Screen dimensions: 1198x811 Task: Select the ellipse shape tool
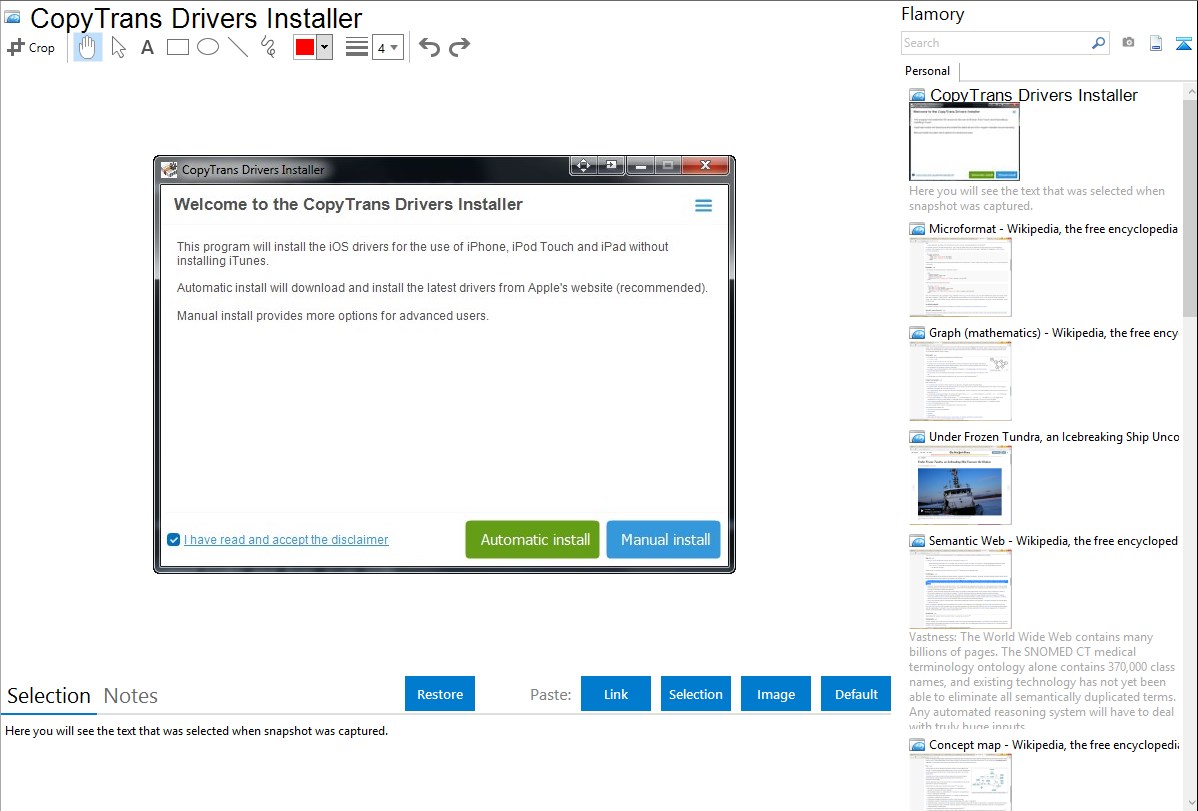208,47
